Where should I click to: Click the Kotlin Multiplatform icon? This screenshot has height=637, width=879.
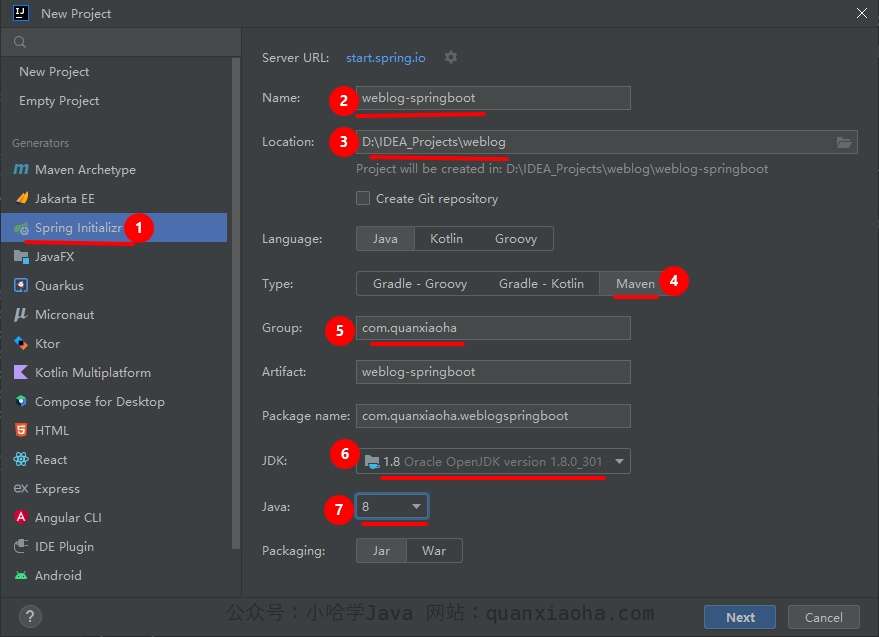click(x=21, y=372)
